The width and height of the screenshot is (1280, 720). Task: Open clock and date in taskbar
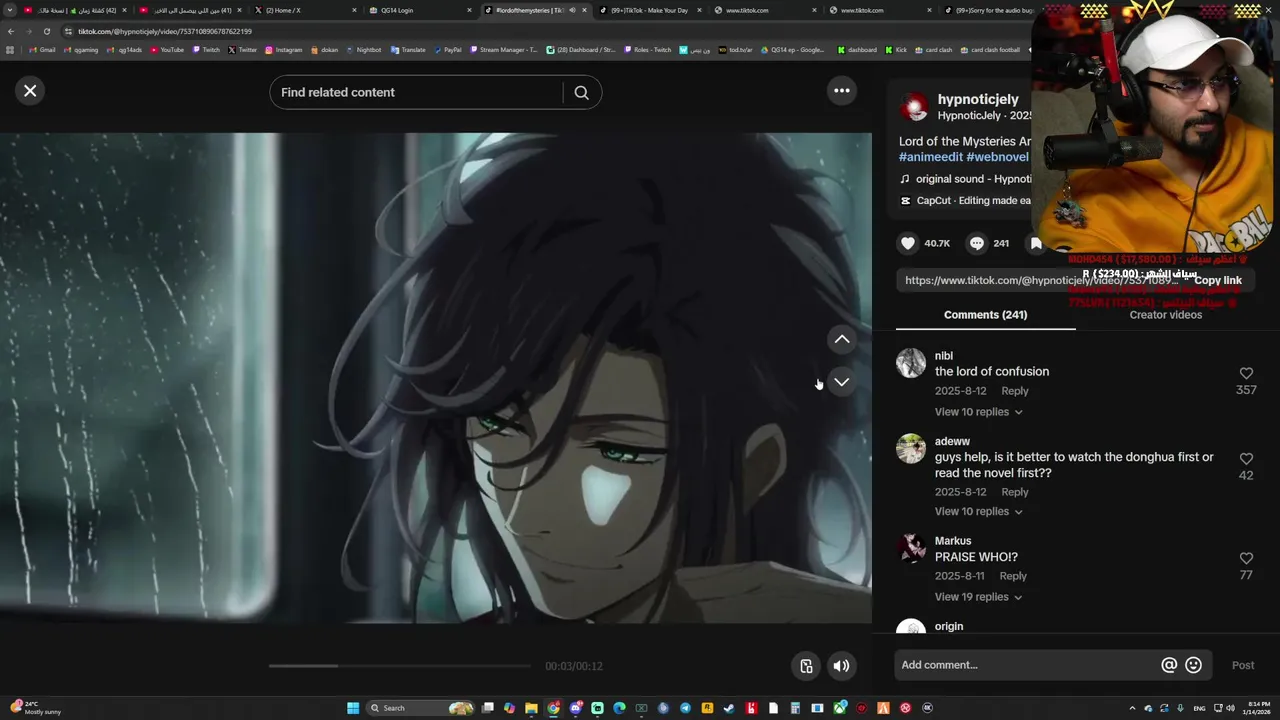point(1256,708)
